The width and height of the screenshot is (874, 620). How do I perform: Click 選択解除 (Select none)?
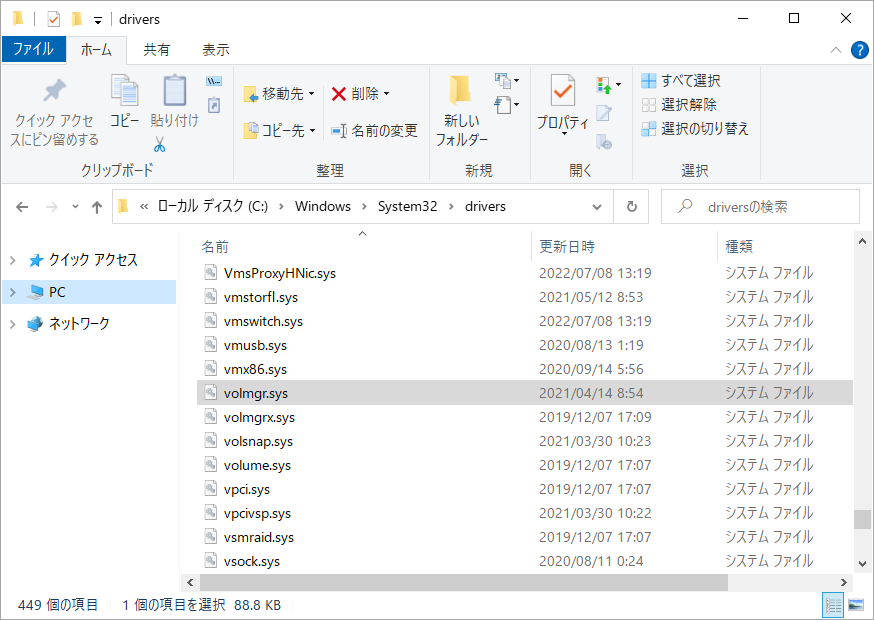coord(679,105)
